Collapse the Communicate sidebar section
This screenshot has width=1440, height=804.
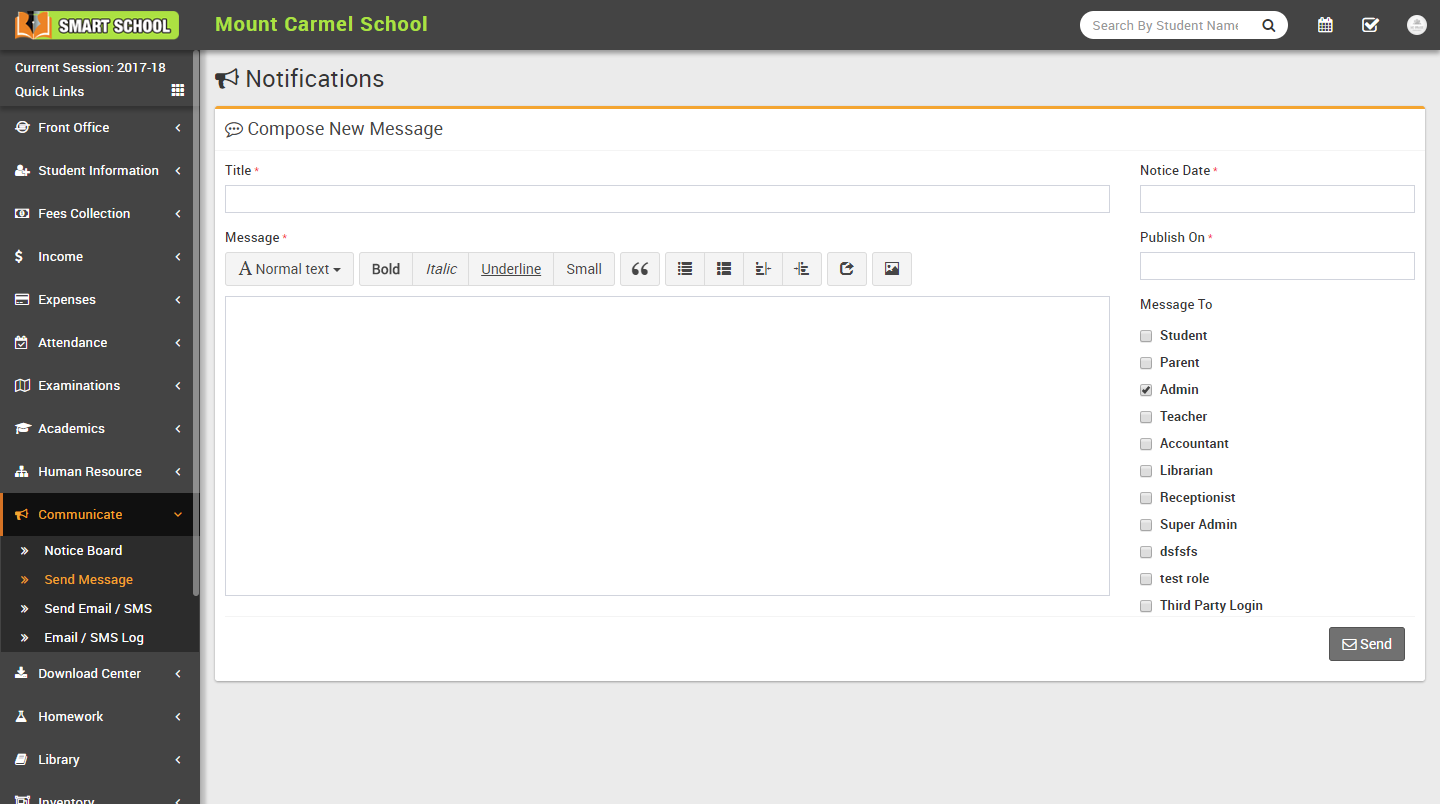96,515
